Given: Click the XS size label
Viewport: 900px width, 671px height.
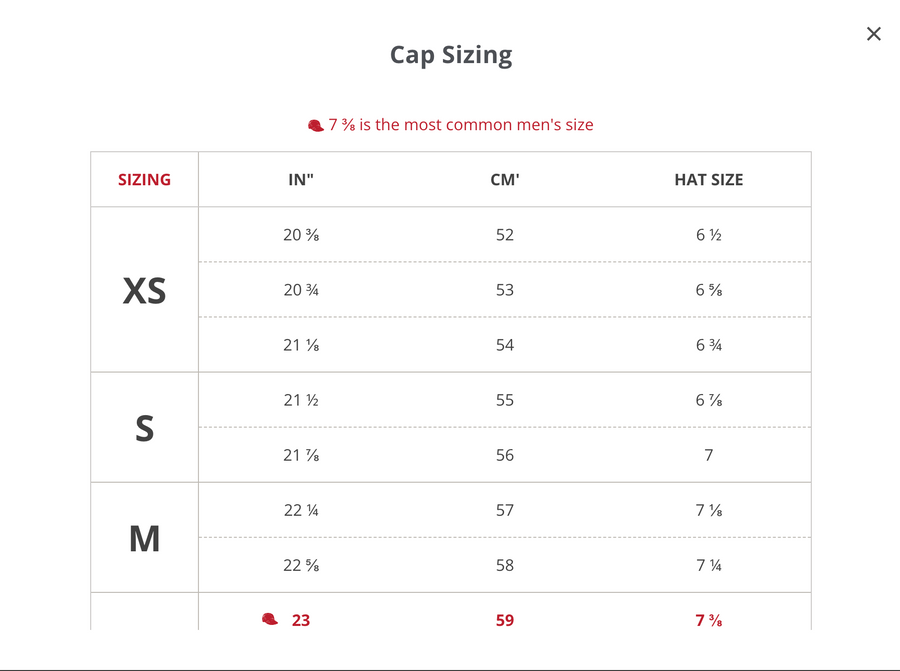Looking at the screenshot, I should [144, 290].
